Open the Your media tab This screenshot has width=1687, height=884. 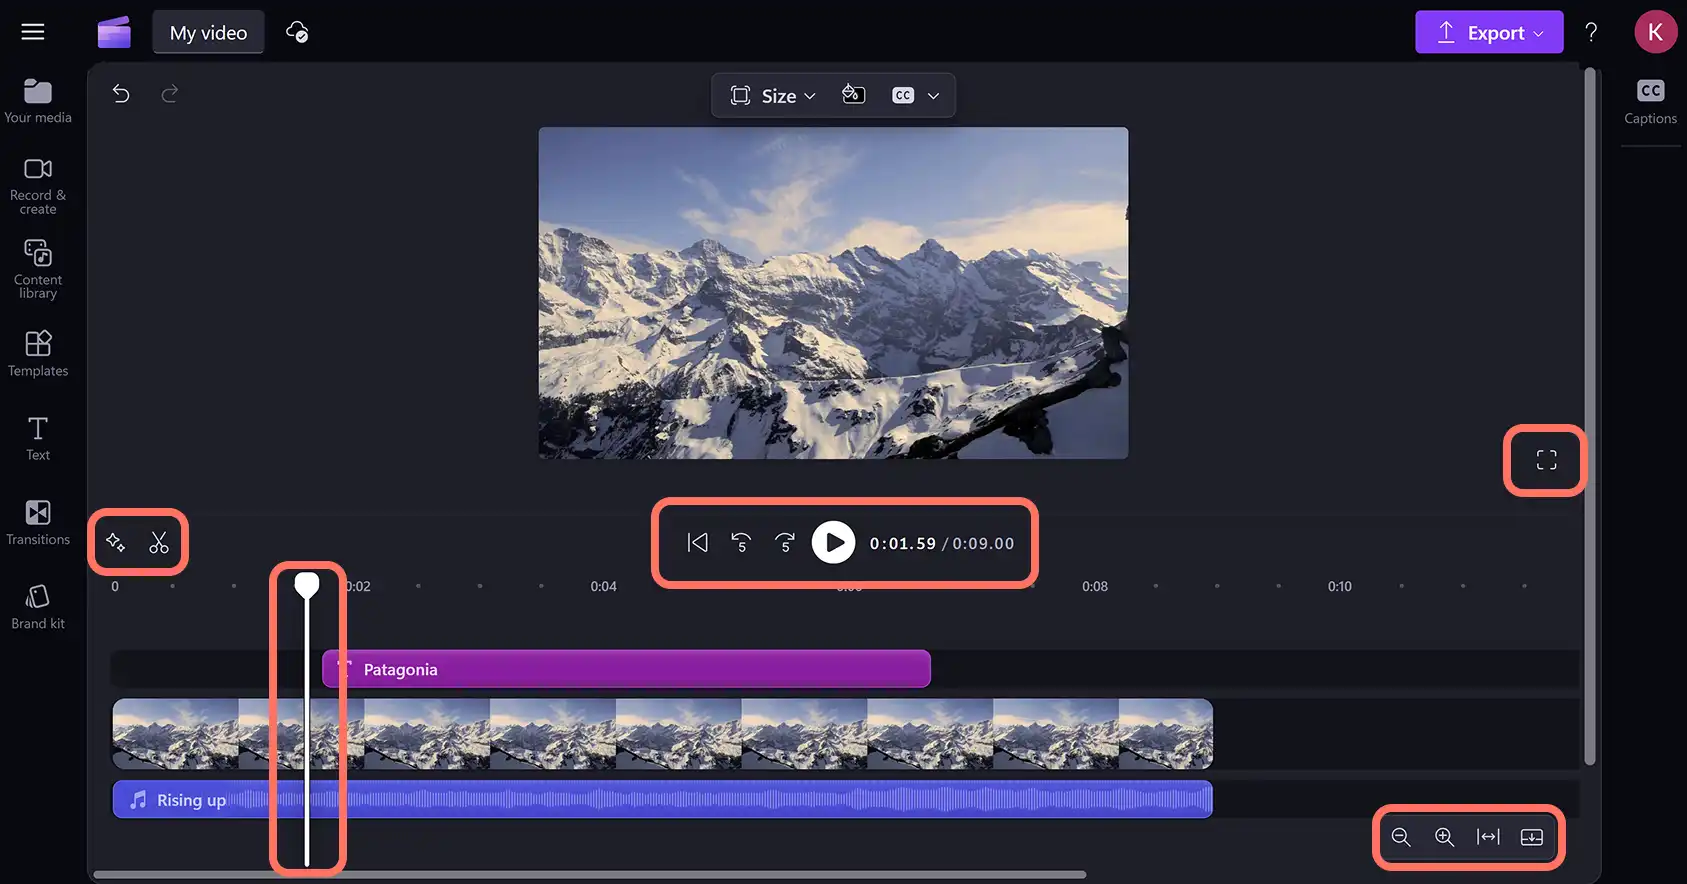point(38,101)
